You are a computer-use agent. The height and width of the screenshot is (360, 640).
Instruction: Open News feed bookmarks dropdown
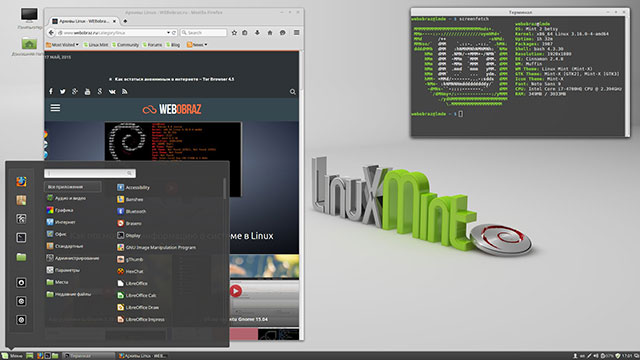pyautogui.click(x=197, y=44)
